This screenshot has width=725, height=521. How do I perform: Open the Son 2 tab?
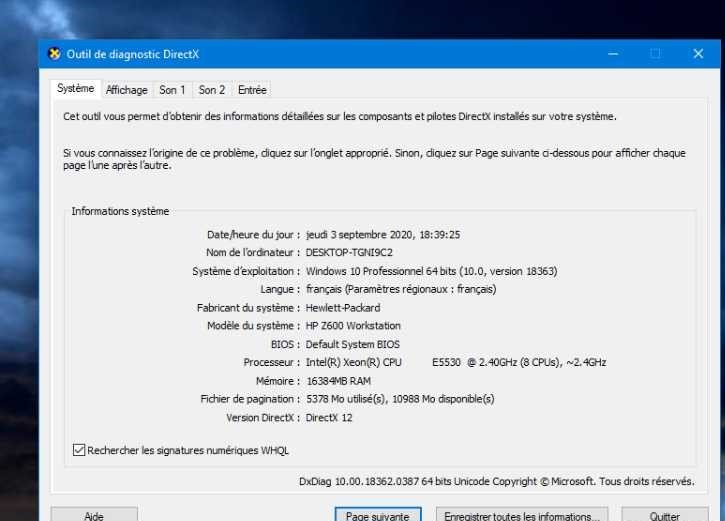[x=212, y=90]
